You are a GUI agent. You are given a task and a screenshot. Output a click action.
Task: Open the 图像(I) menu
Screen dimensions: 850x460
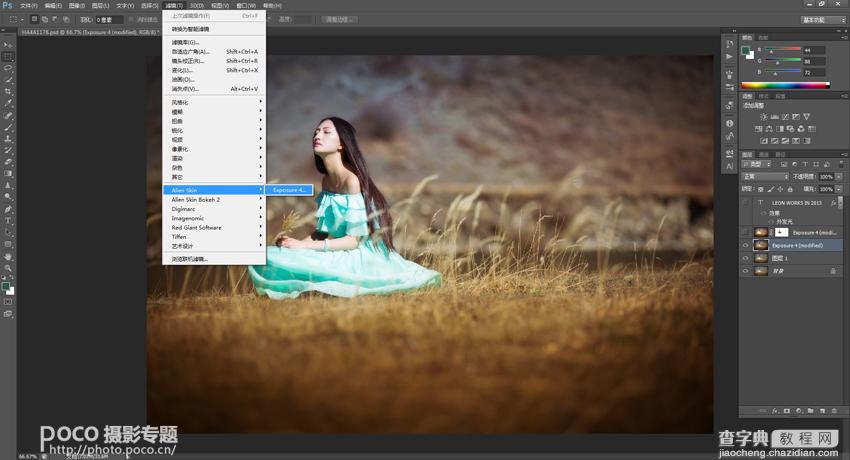coord(76,5)
